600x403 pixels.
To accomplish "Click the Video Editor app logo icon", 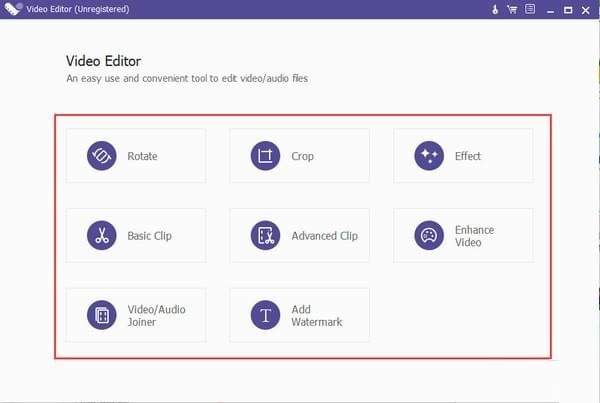I will (x=13, y=9).
